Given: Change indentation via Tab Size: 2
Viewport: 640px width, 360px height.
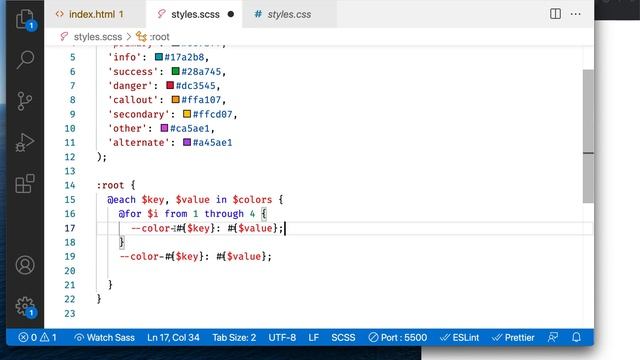Looking at the screenshot, I should click(234, 338).
